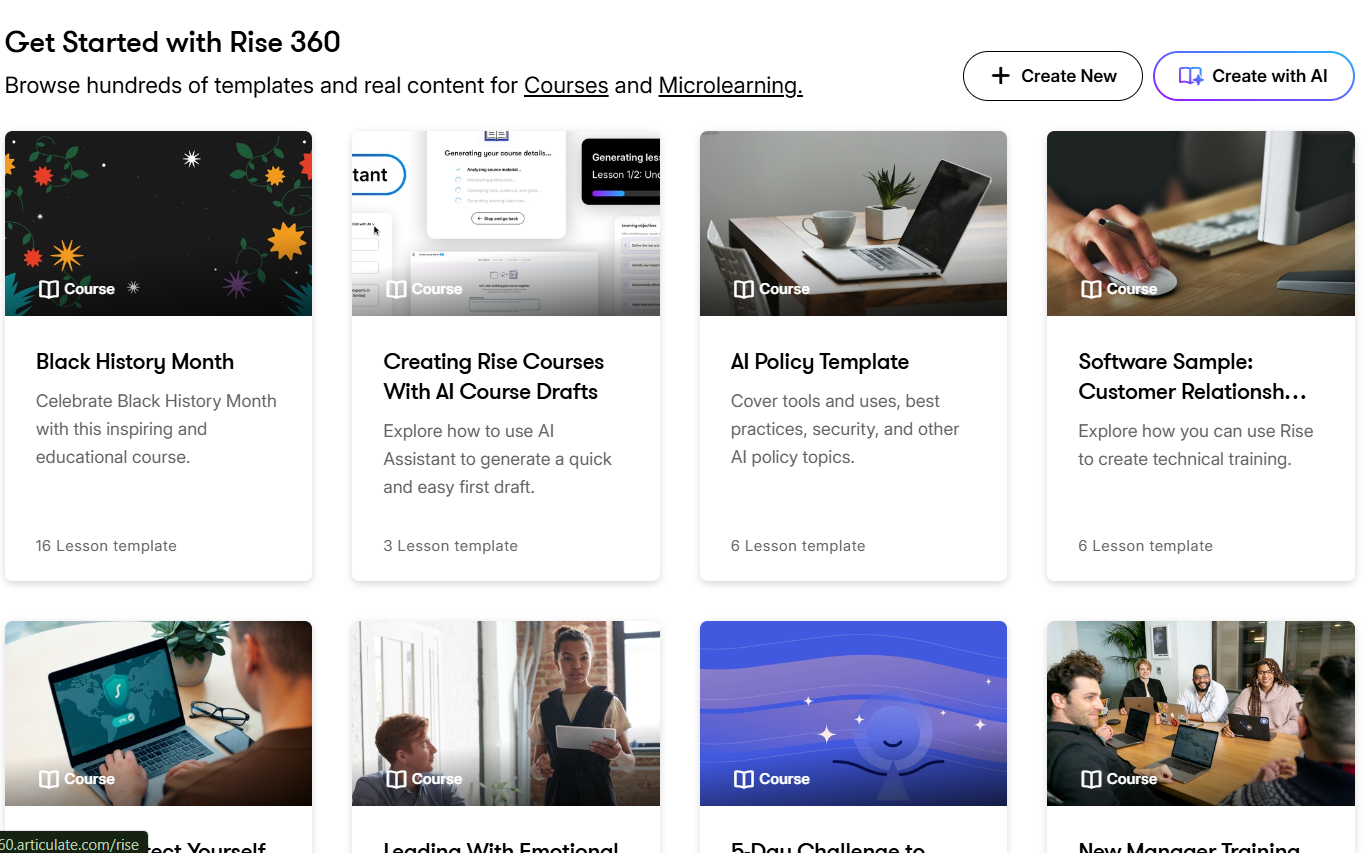Open the Leading With Emotional course thumbnail

coord(506,713)
